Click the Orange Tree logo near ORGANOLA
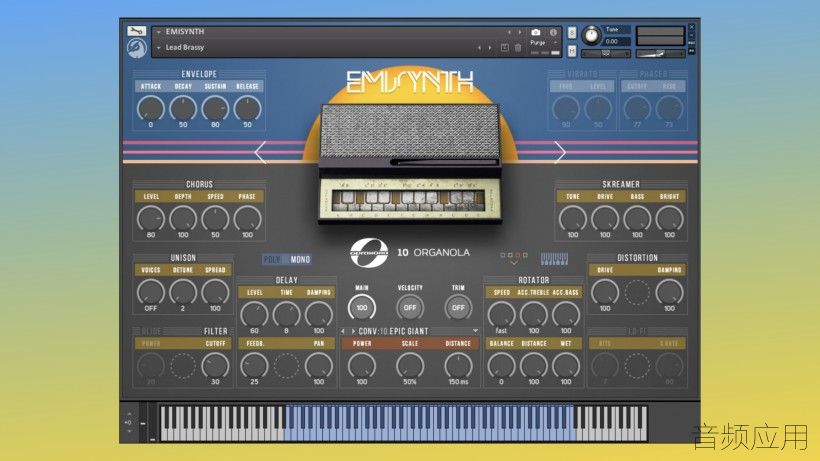This screenshot has width=820, height=461. tap(369, 252)
